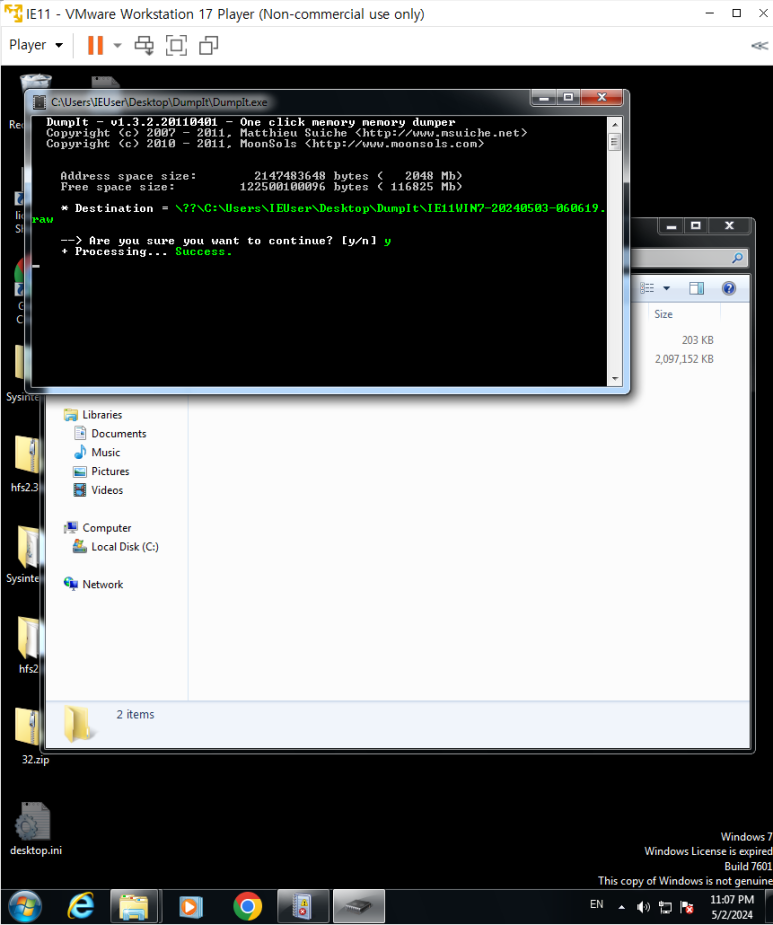Select the desktop.ini desktop icon
This screenshot has width=773, height=925.
(x=35, y=829)
